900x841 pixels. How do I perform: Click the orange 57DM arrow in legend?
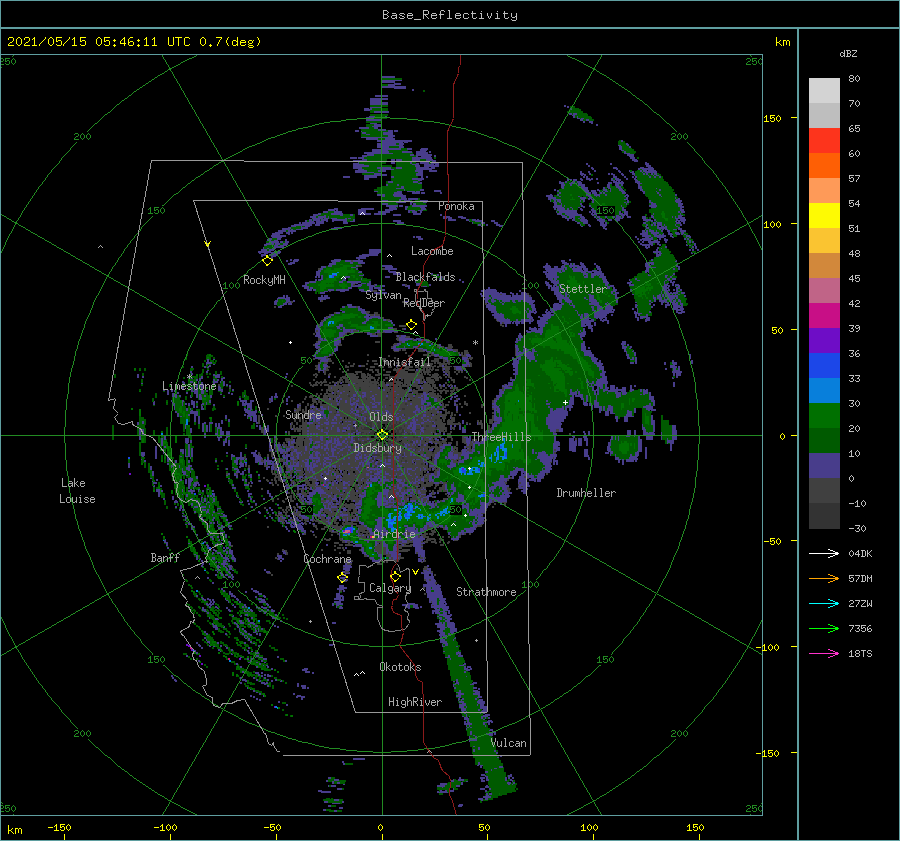(x=824, y=579)
